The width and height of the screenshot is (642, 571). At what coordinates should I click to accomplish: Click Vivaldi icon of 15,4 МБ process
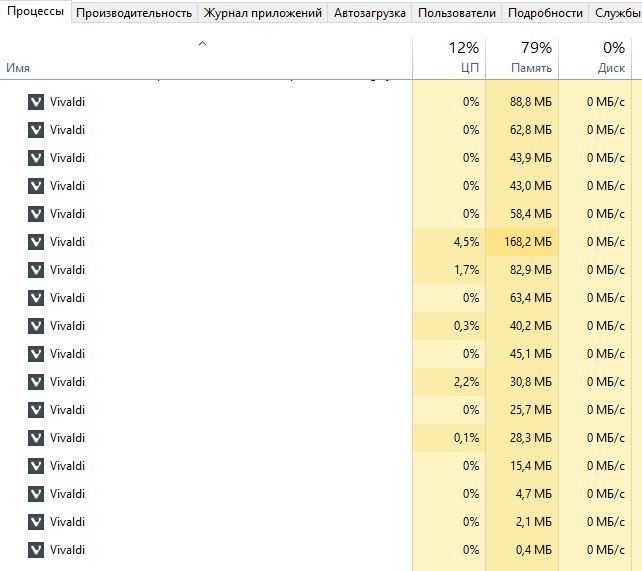click(x=36, y=466)
